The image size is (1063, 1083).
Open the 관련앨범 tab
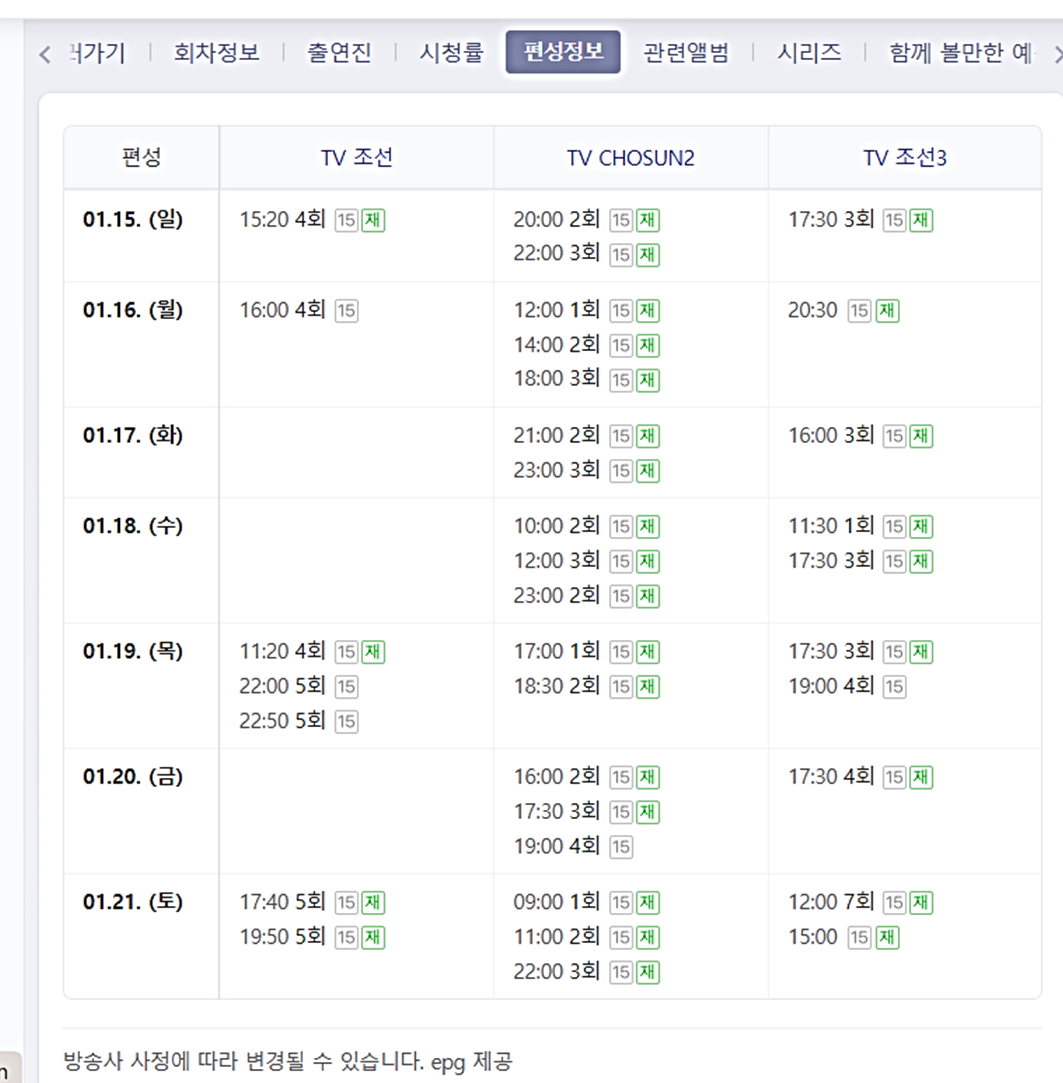[x=686, y=53]
